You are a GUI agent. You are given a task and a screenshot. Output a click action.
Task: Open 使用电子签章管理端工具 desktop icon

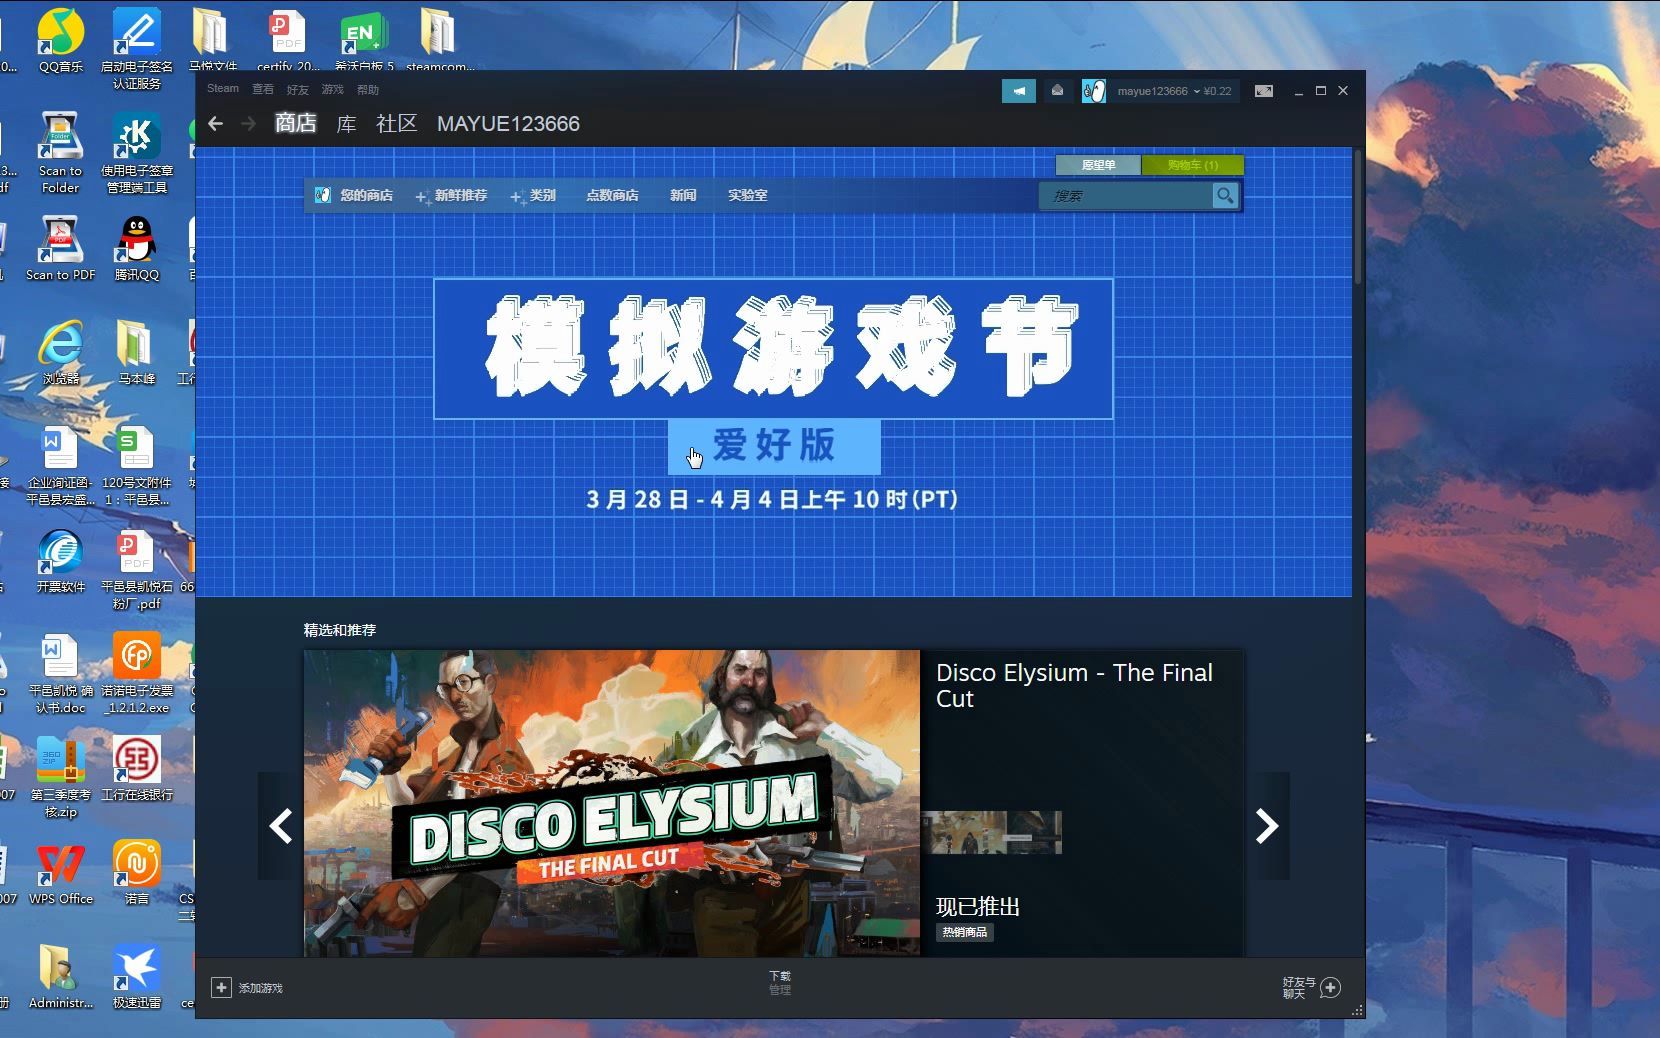[137, 152]
